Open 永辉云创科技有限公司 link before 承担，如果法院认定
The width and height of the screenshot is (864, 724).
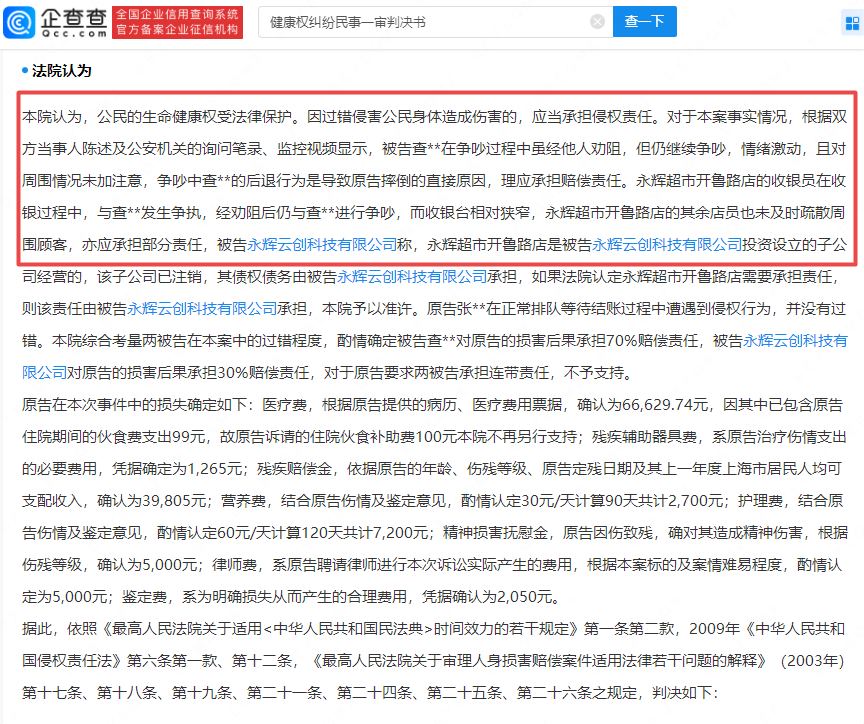tap(412, 277)
